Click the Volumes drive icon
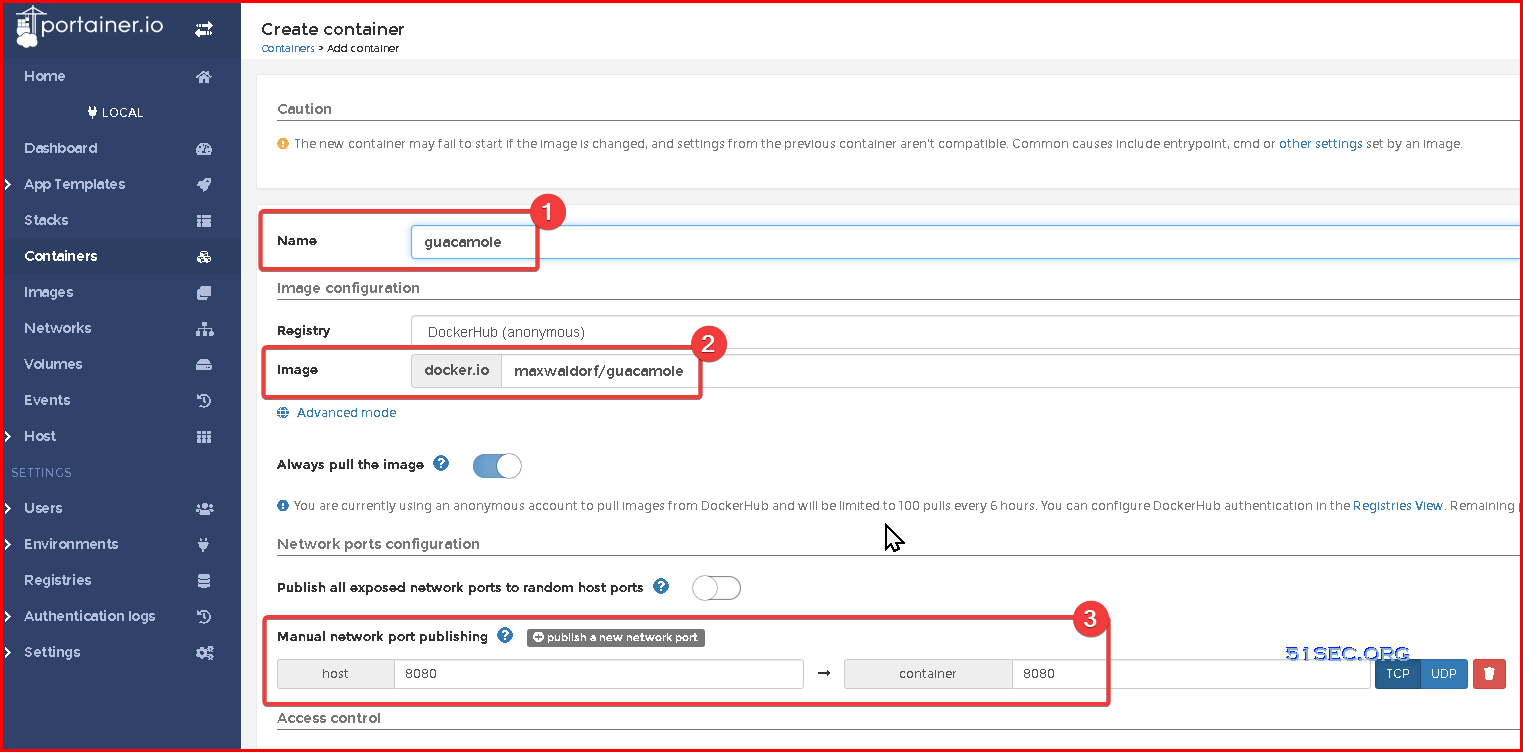The image size is (1523, 752). (204, 365)
